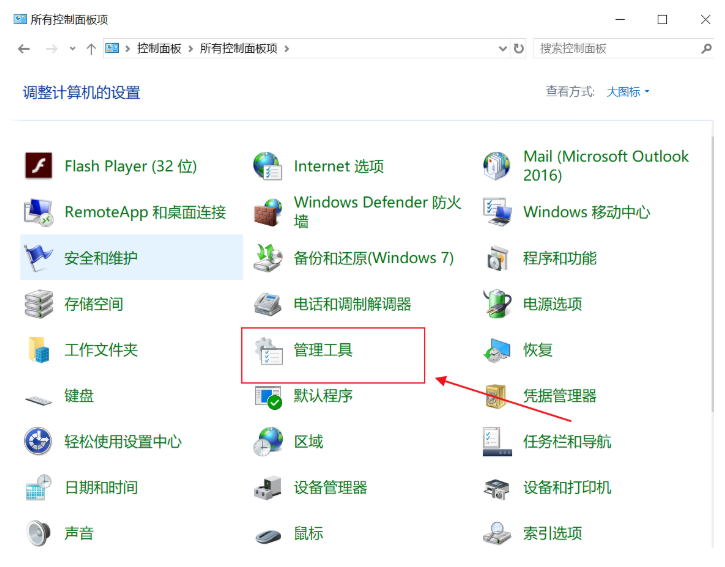
Task: Click the 区域 globe and clock icon
Action: (x=268, y=442)
